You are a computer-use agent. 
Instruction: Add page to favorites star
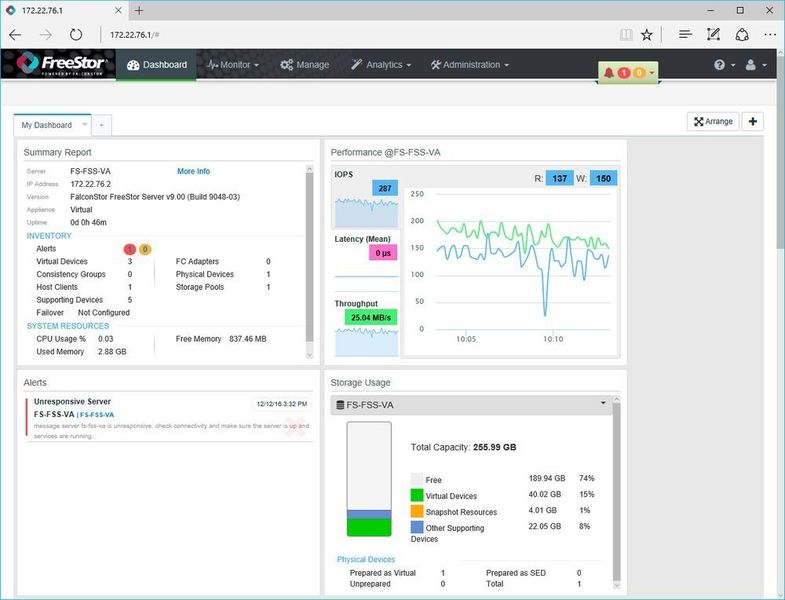647,35
